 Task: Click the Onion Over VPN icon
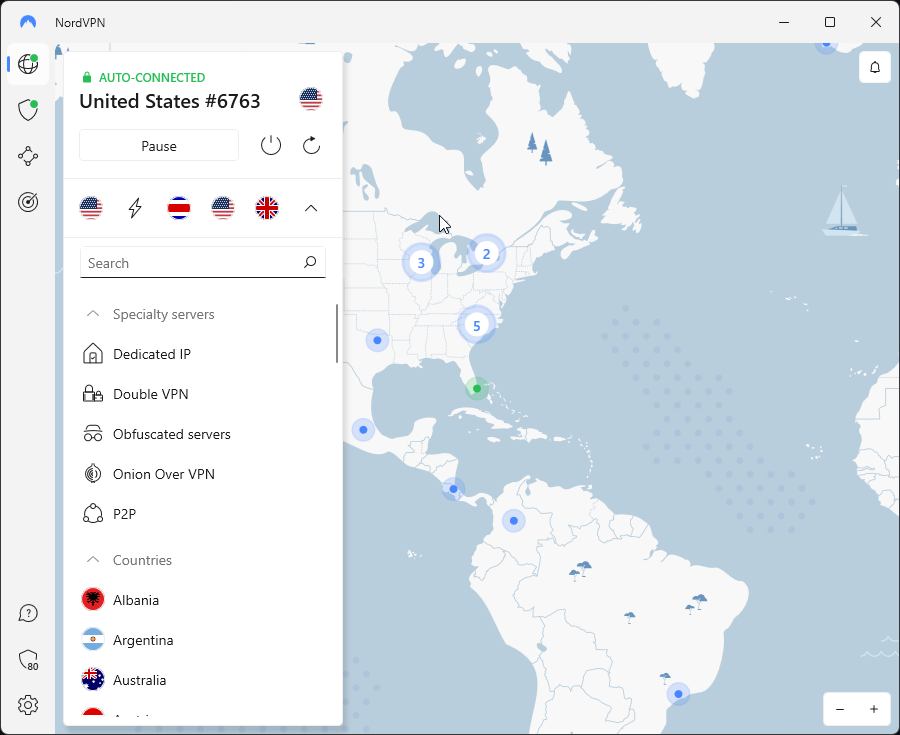[92, 474]
